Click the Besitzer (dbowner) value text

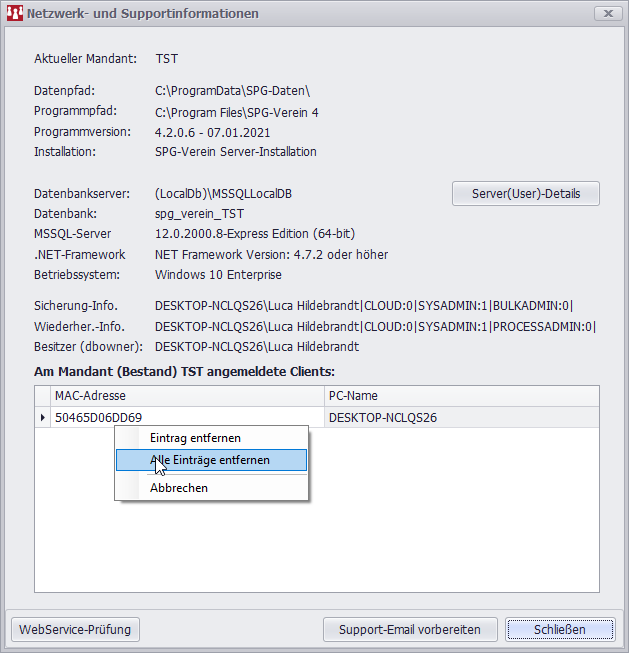coord(257,347)
